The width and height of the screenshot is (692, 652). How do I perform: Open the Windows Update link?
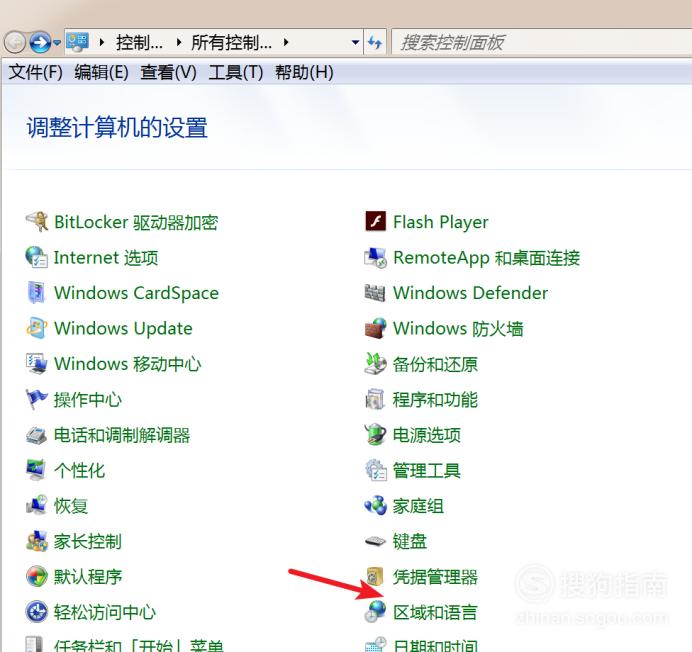point(123,328)
